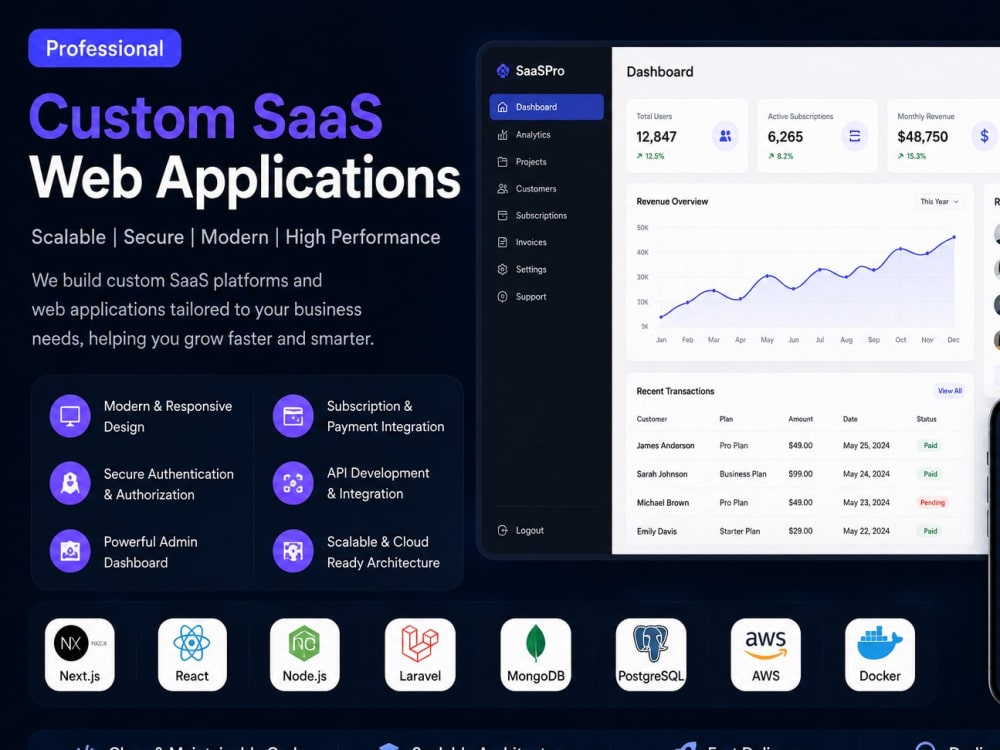Click the Revenue Overview heading
1000x750 pixels.
(x=672, y=202)
